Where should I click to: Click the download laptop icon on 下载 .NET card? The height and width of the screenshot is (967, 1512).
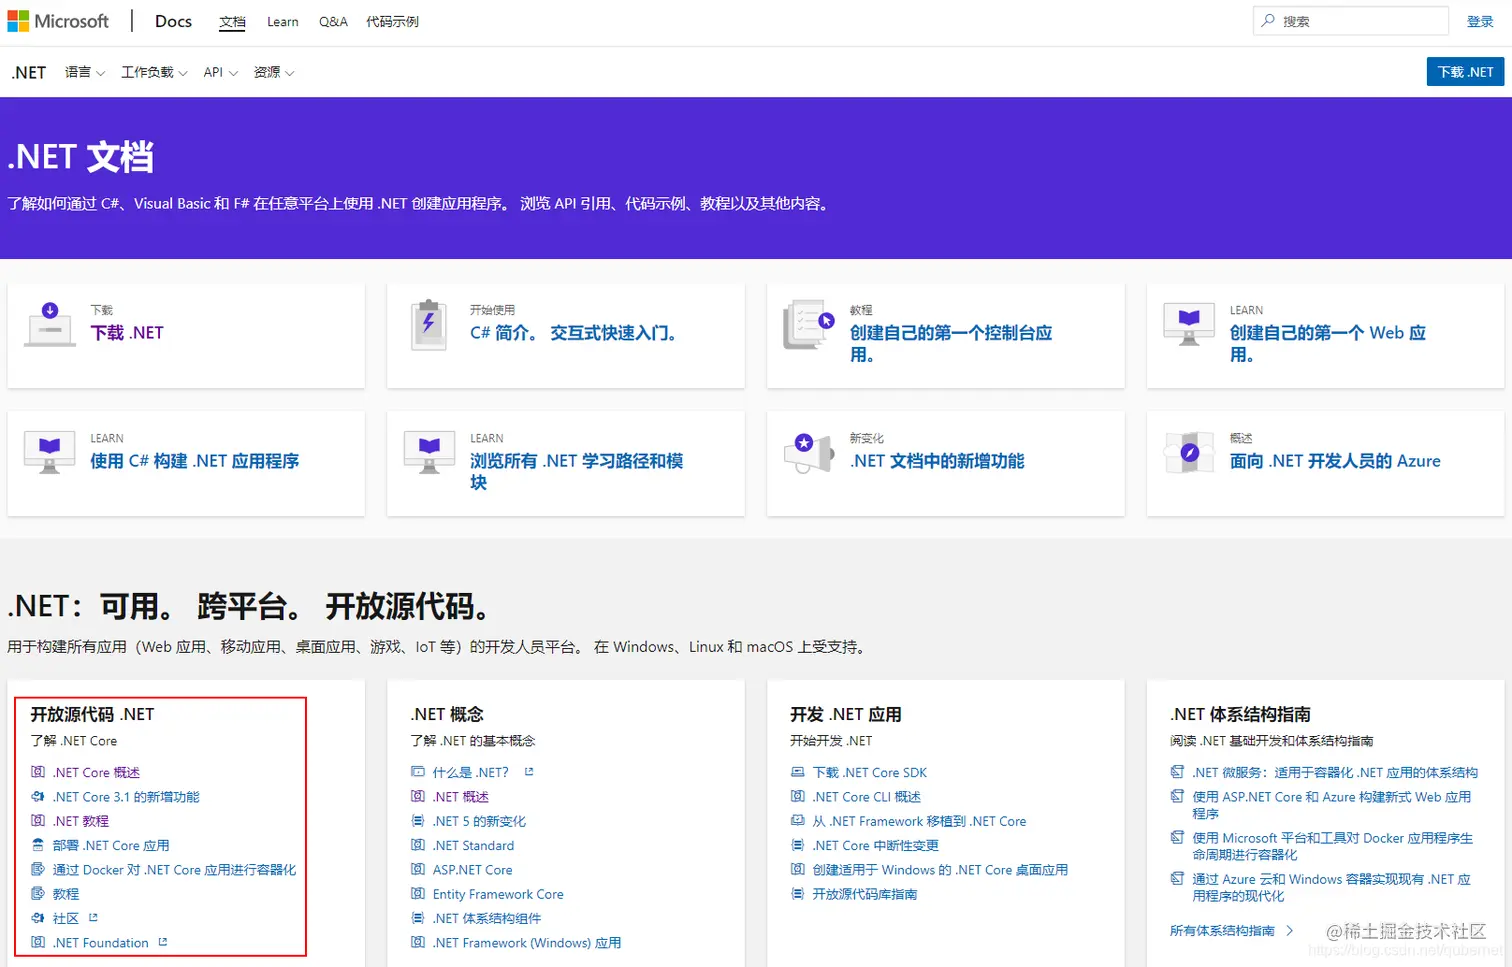50,324
